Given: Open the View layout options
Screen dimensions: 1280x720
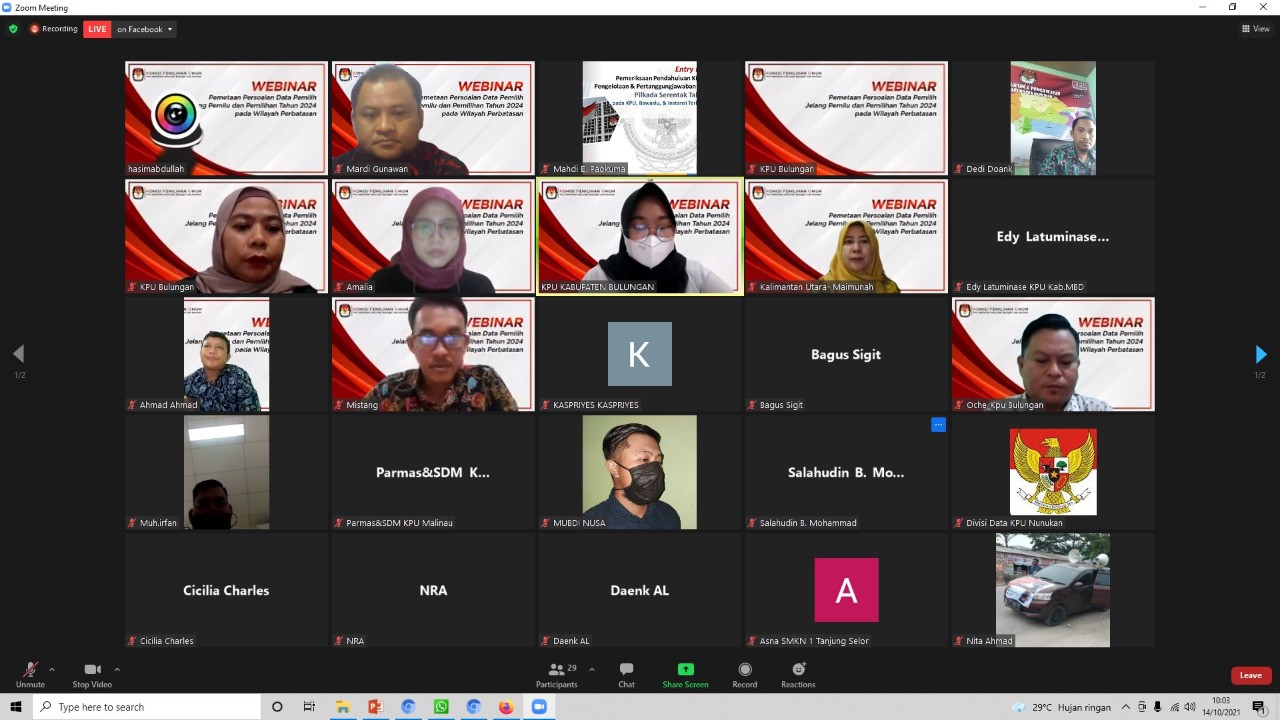Looking at the screenshot, I should (1255, 29).
